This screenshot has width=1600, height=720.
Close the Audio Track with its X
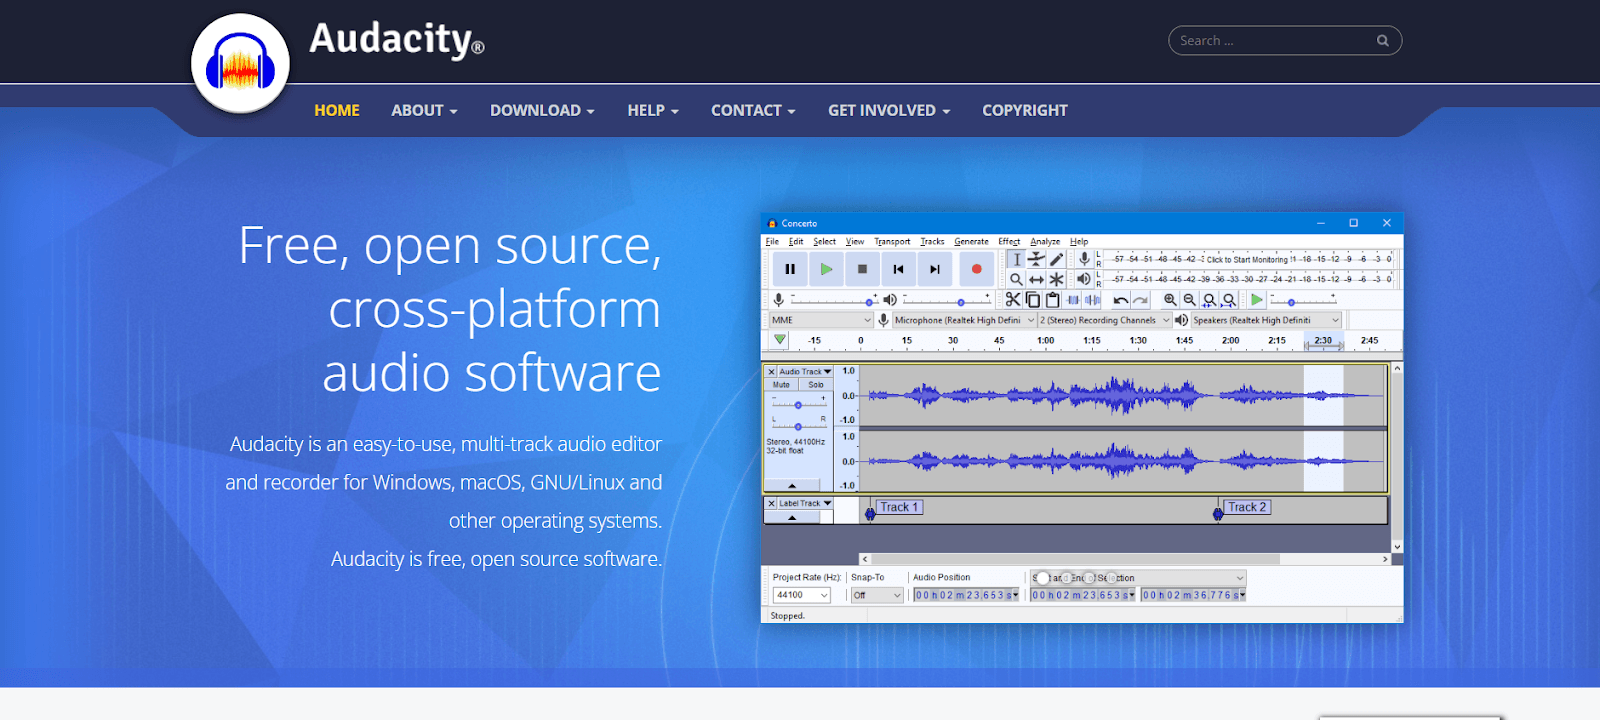[771, 371]
